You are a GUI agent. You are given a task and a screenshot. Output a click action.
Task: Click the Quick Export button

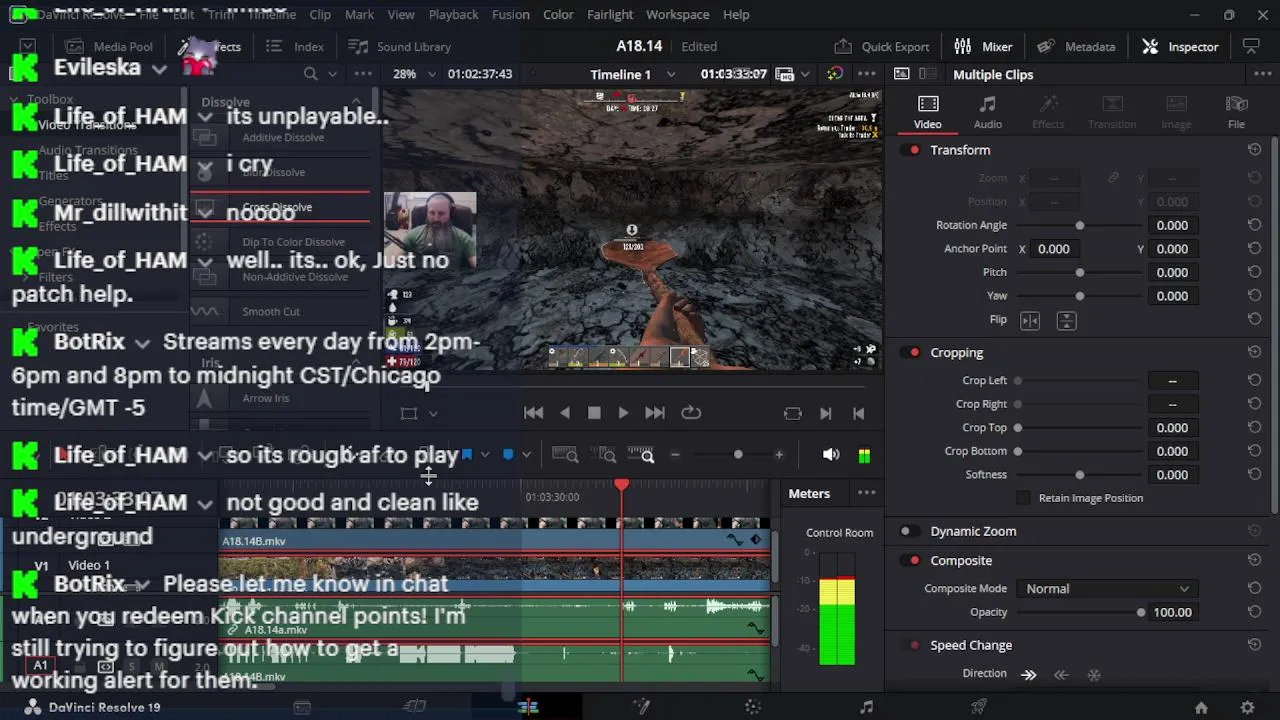pyautogui.click(x=882, y=46)
